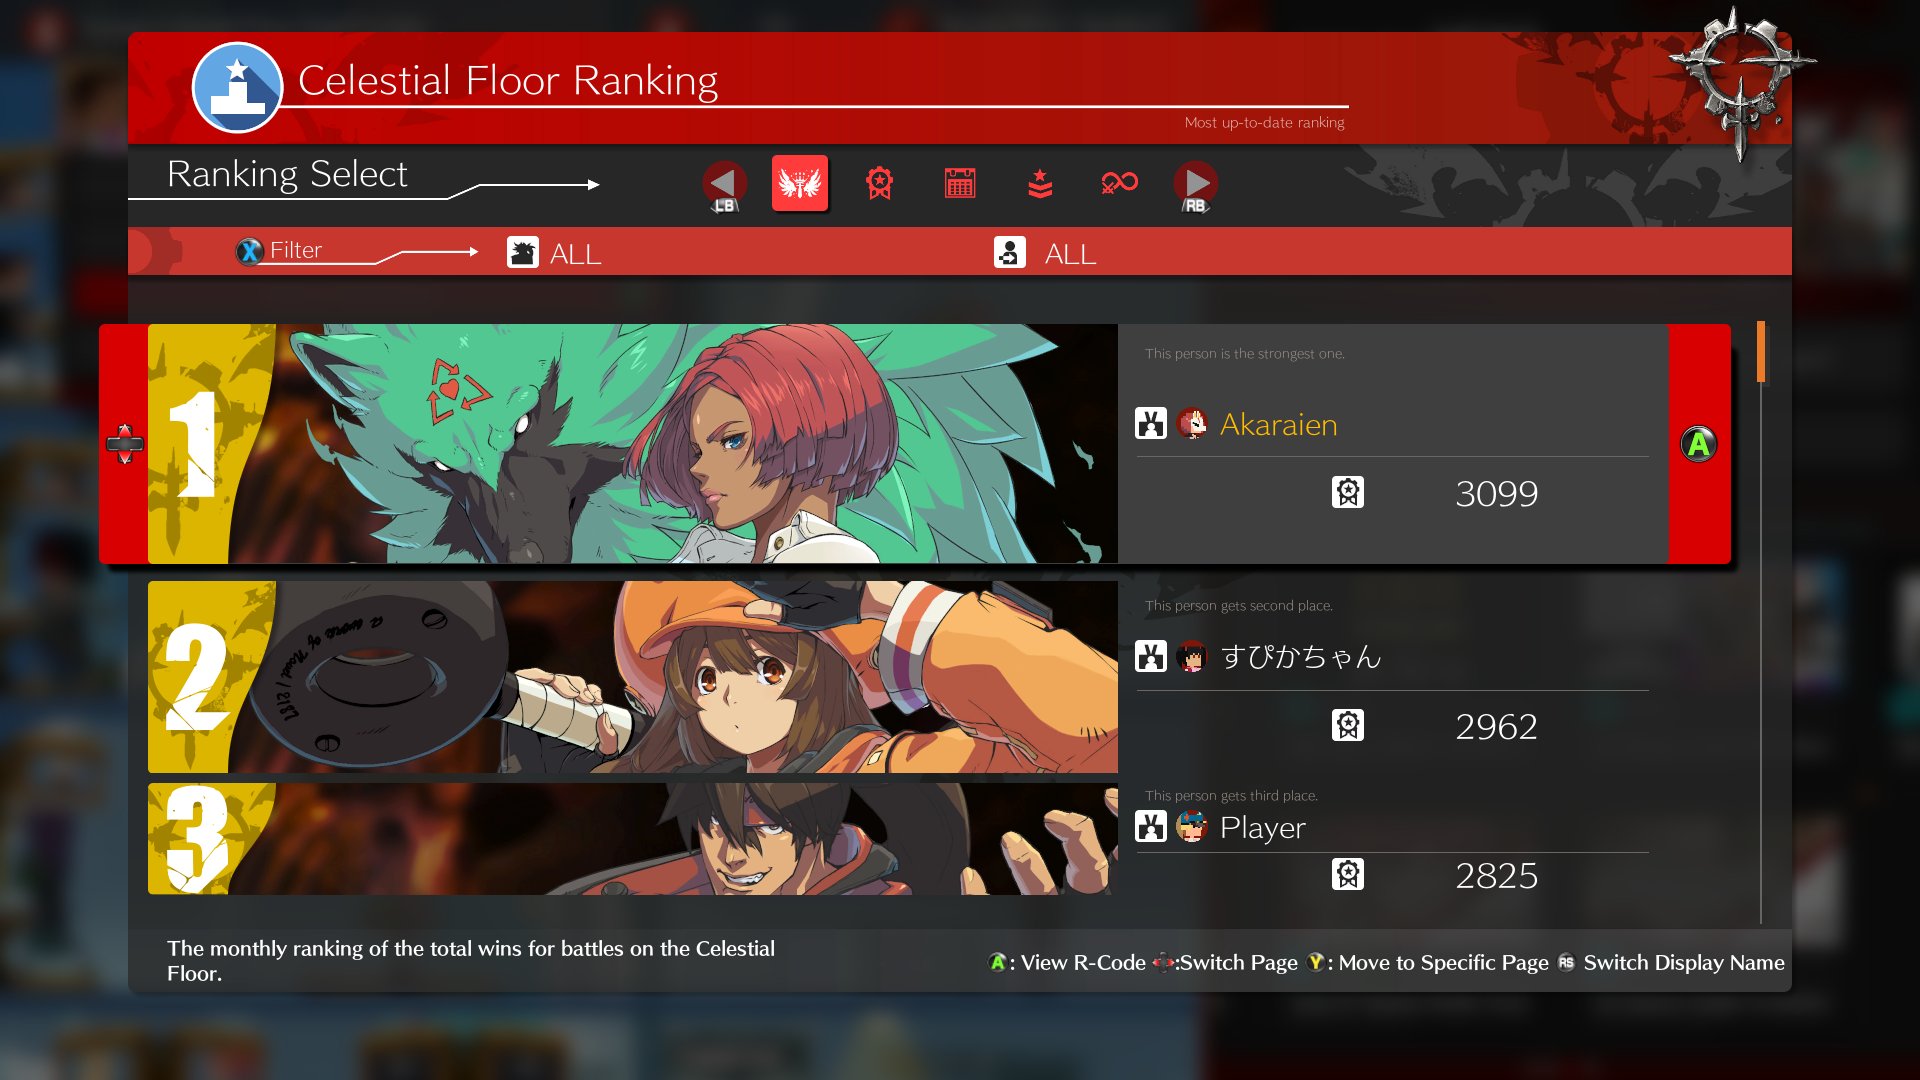Click win badge icon beside 2825

1348,874
